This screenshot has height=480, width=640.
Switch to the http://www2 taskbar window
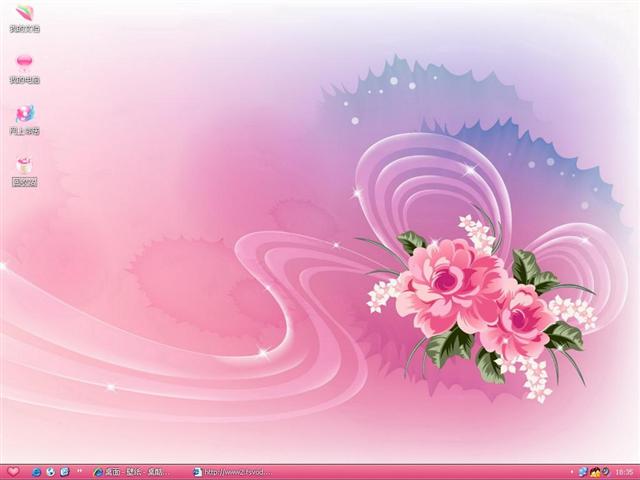(233, 472)
